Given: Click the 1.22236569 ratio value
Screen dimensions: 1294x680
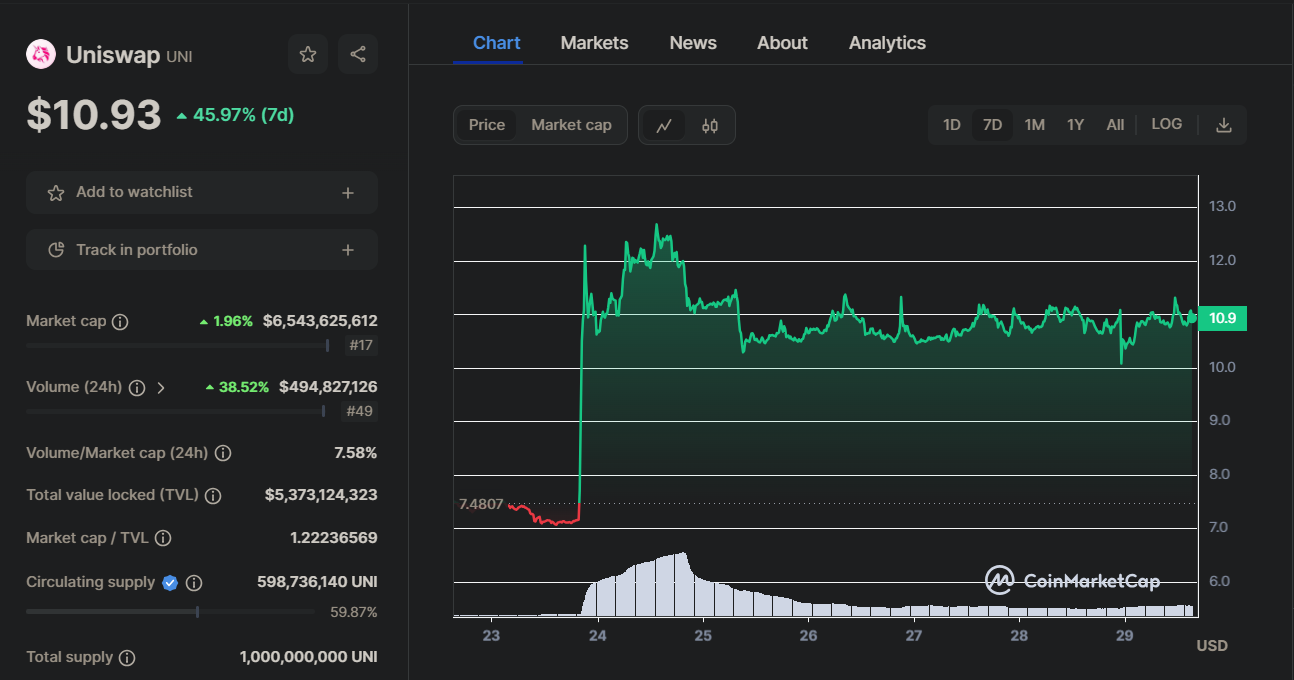Looking at the screenshot, I should pyautogui.click(x=333, y=538).
